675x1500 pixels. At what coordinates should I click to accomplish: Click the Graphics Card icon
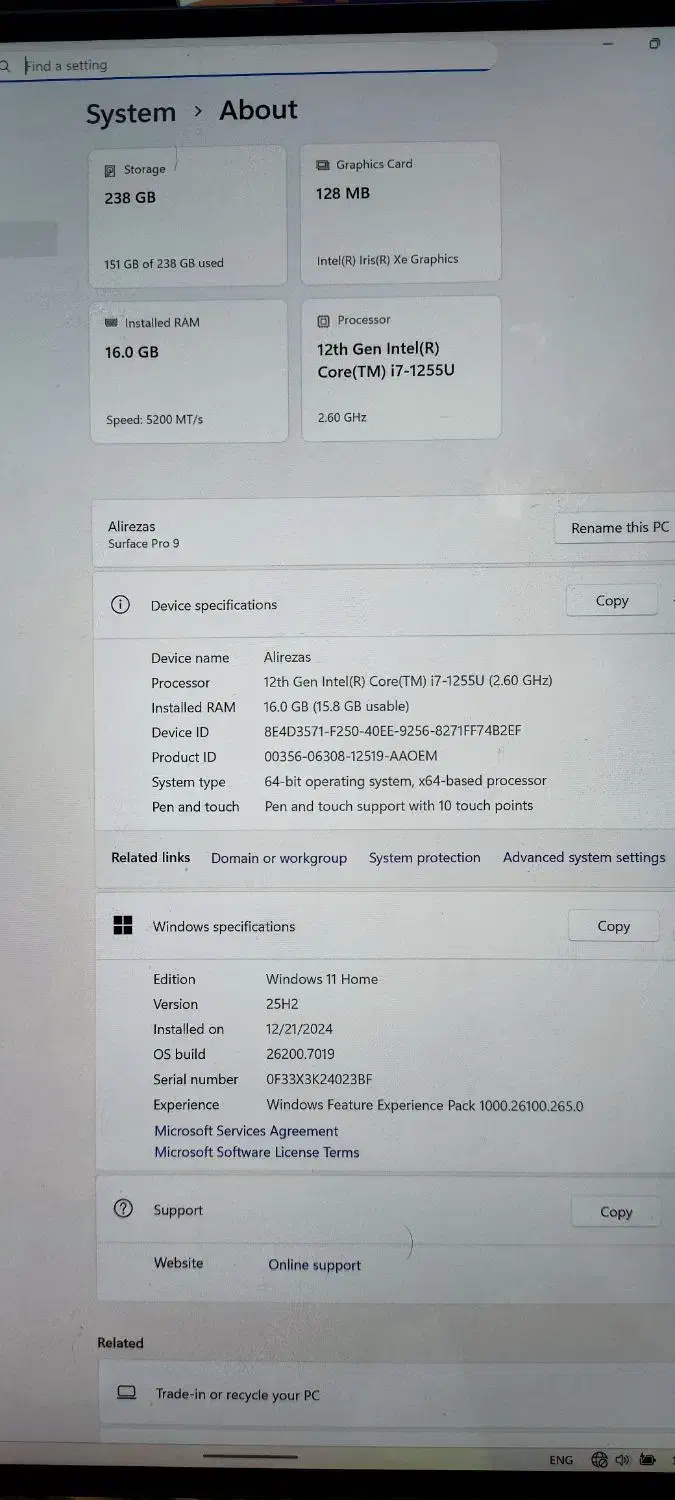click(x=323, y=165)
